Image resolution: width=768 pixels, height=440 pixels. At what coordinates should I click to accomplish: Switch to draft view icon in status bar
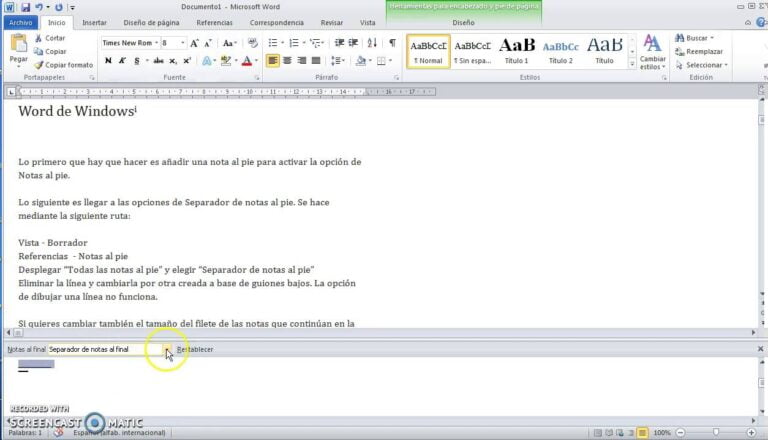tap(642, 433)
